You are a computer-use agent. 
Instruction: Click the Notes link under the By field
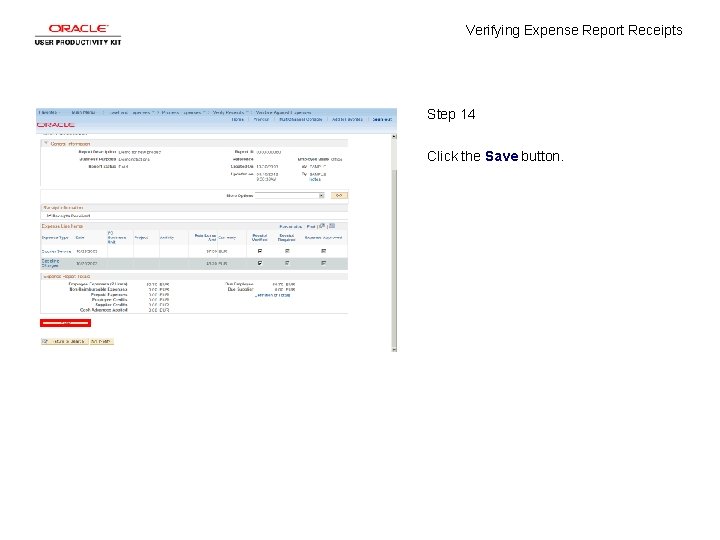click(315, 180)
